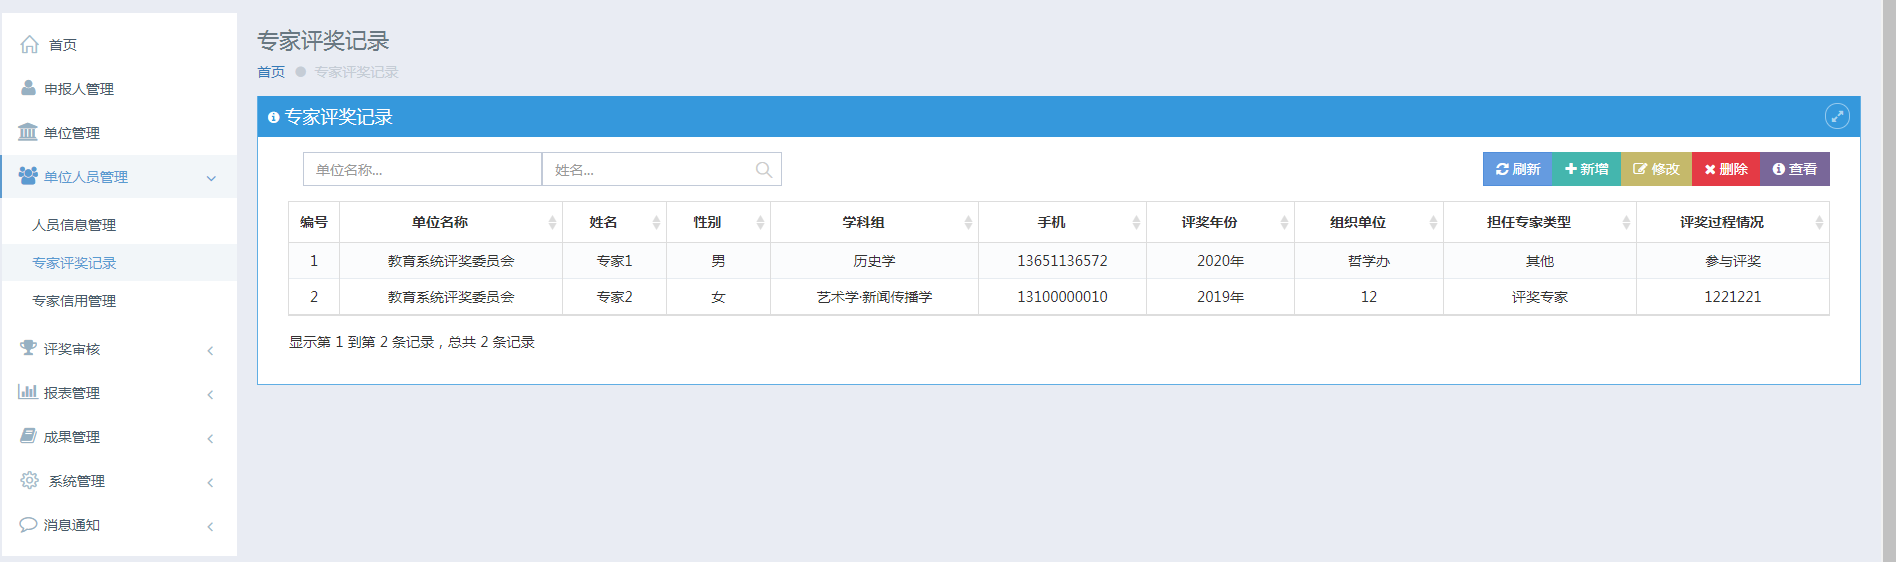Click the home icon beside 首页
Screen dimensions: 1896x562
[30, 44]
